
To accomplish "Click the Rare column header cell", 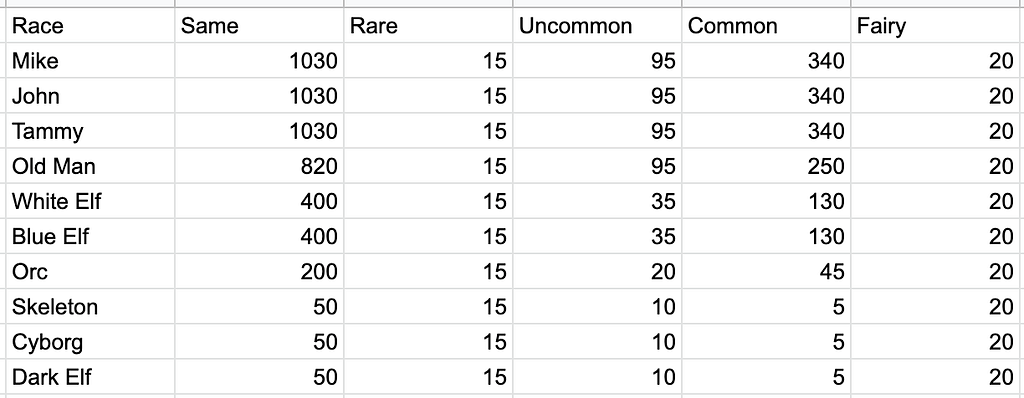I will click(428, 25).
